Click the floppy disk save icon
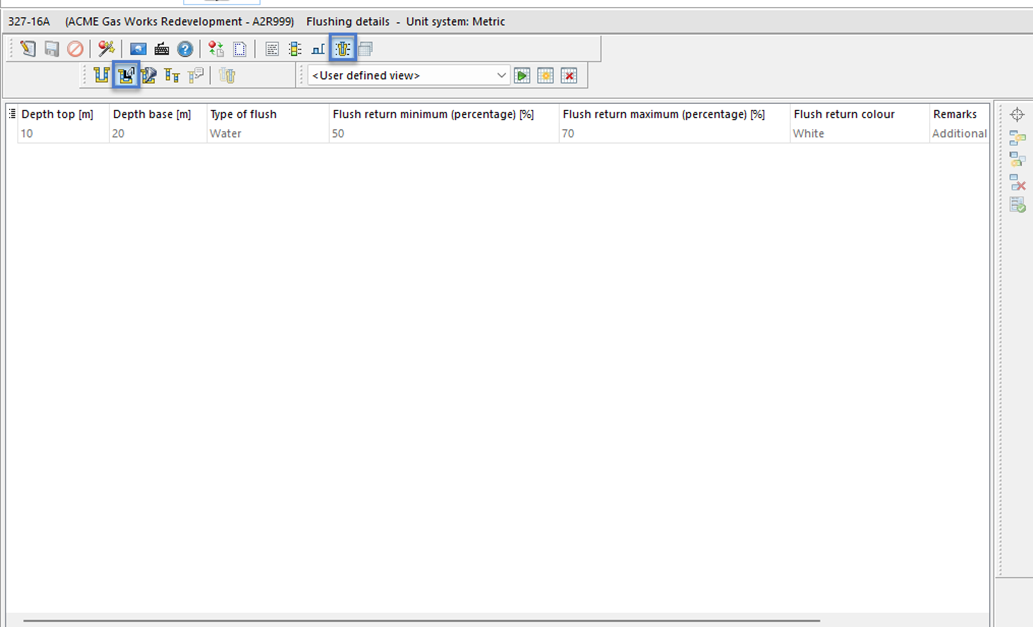Screen dimensions: 1033x627 point(52,49)
